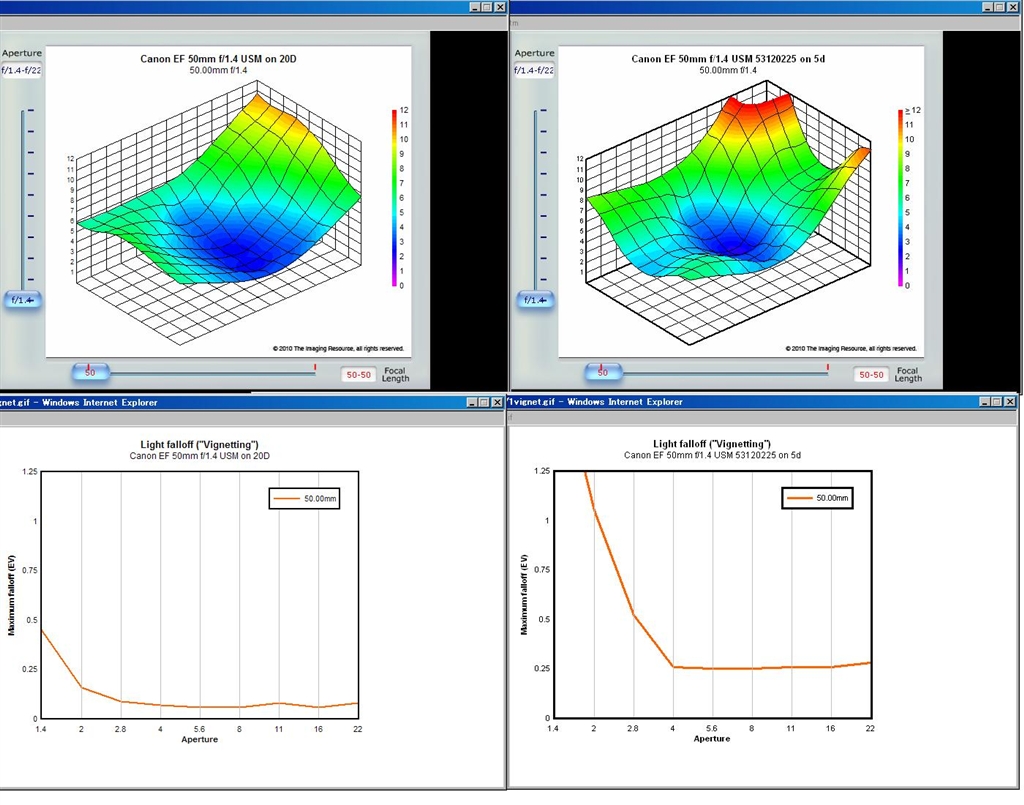Minimize the 20D surface chart window
This screenshot has width=1024, height=805.
pos(475,7)
